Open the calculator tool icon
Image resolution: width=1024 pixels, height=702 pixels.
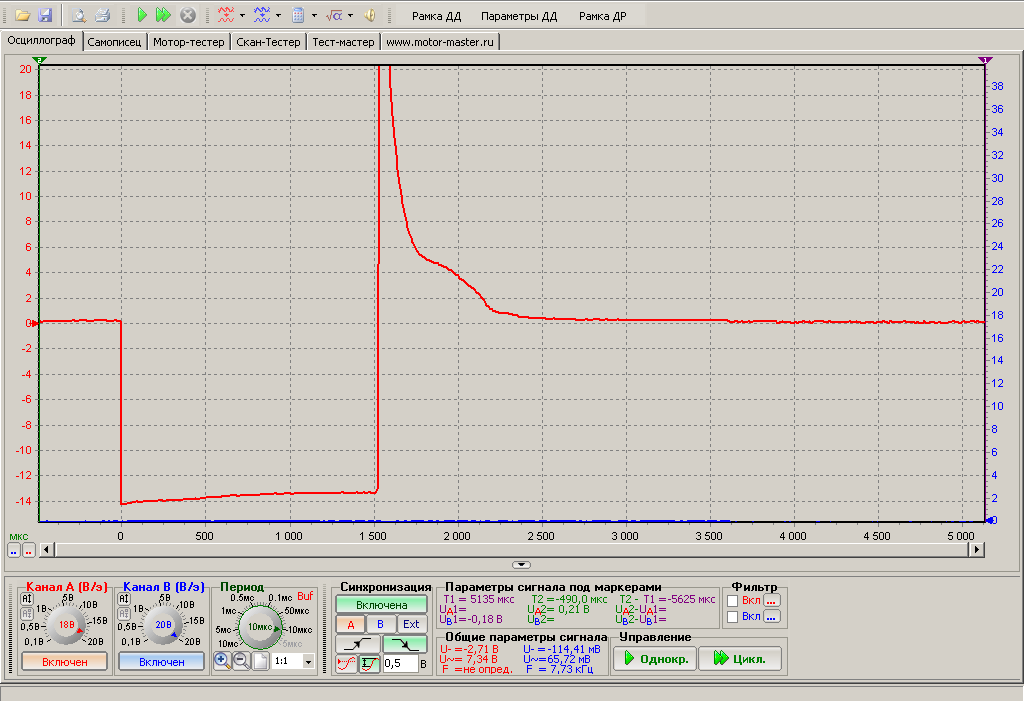coord(298,15)
